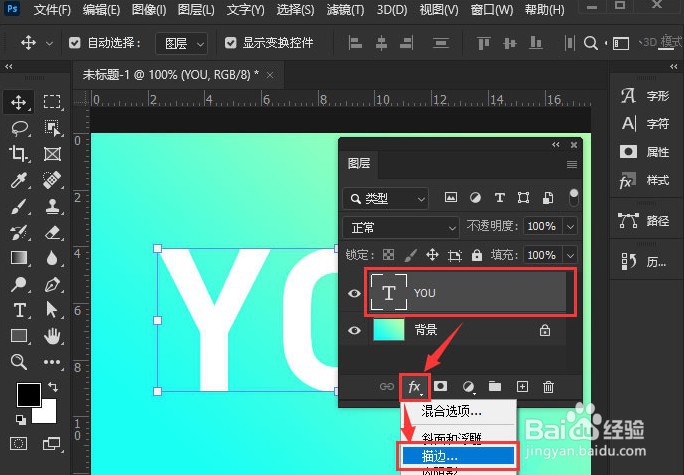
Task: Switch to the 图层 panel tab
Action: click(x=359, y=164)
